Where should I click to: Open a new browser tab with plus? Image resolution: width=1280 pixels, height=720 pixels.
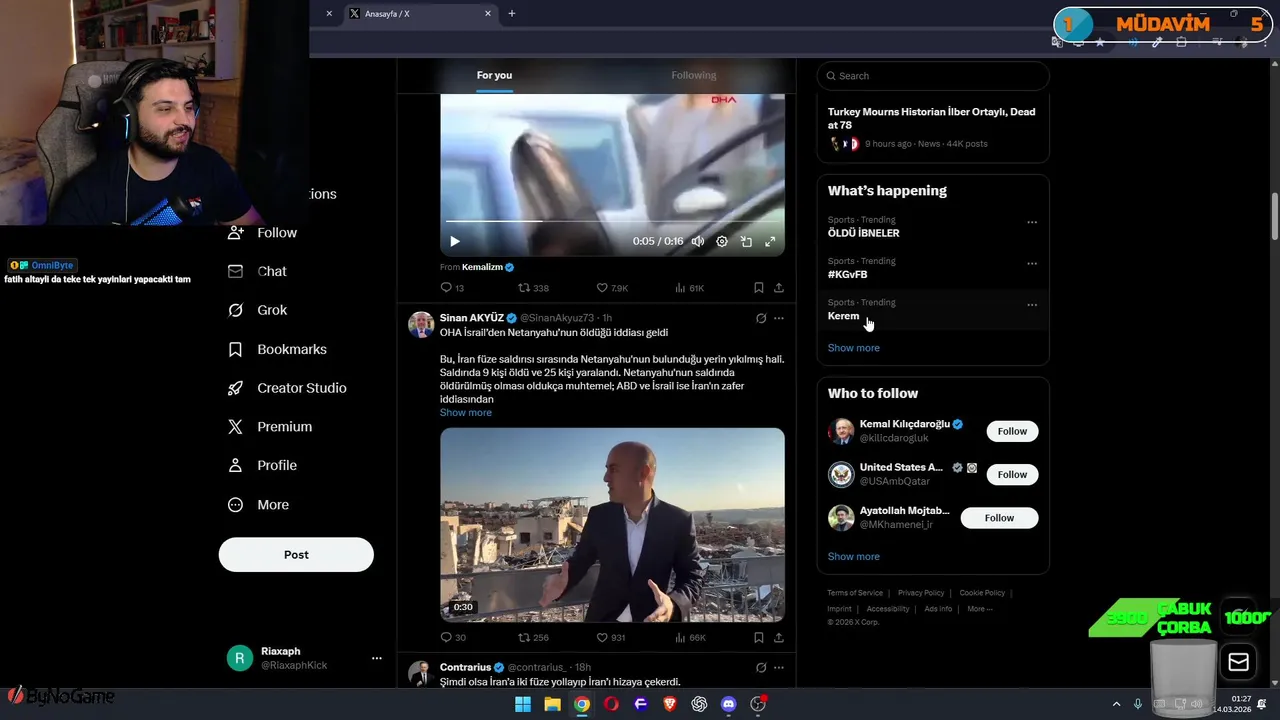[512, 14]
